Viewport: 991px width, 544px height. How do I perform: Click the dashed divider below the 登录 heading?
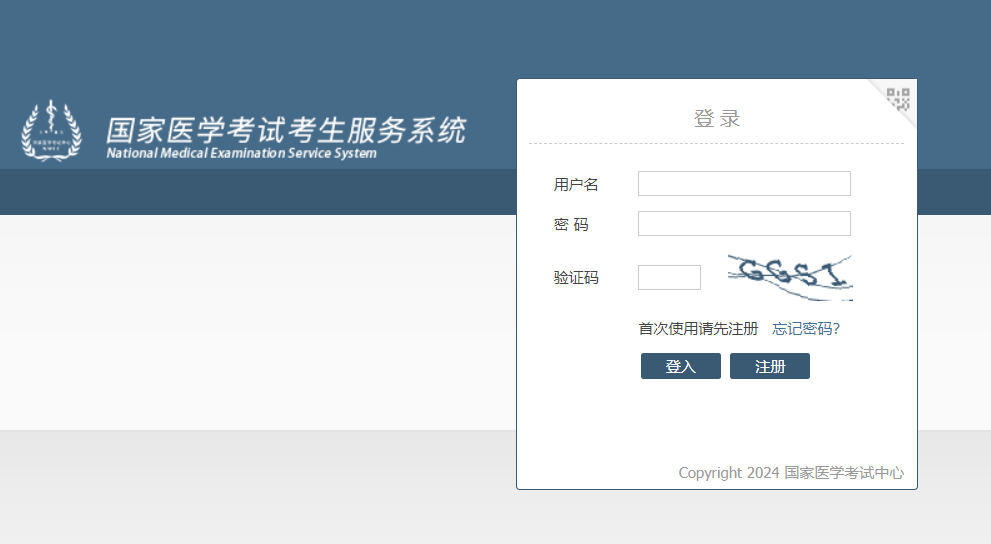(716, 144)
